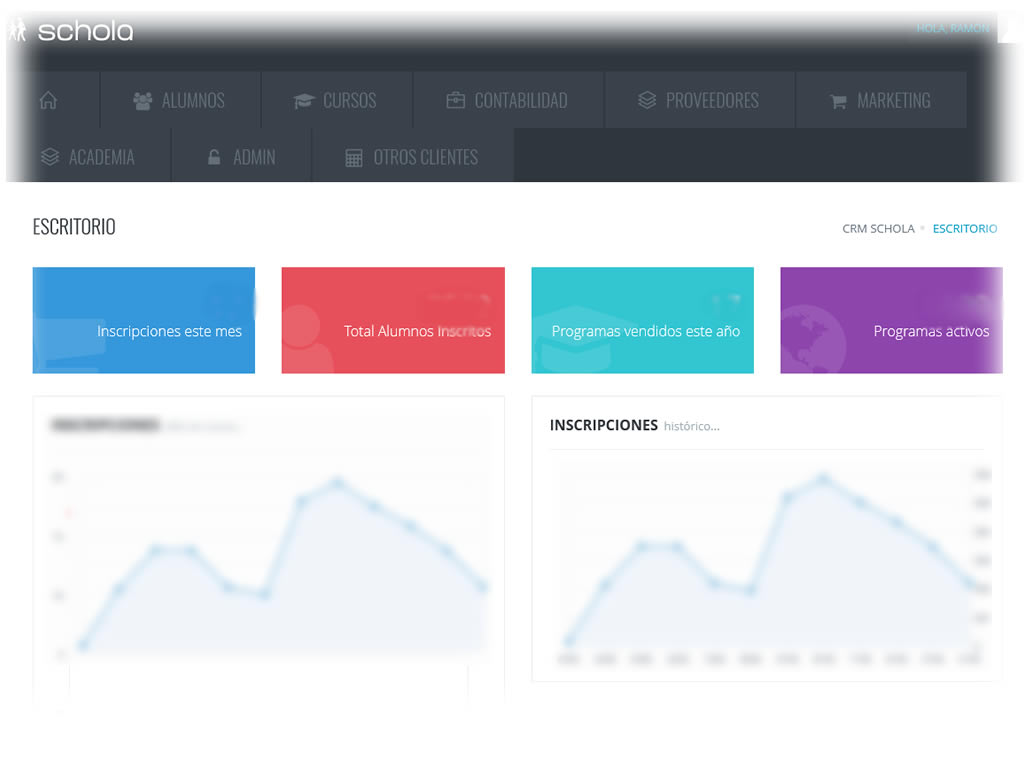The height and width of the screenshot is (768, 1024).
Task: Click the Otros Clientes calculator icon
Action: click(354, 157)
